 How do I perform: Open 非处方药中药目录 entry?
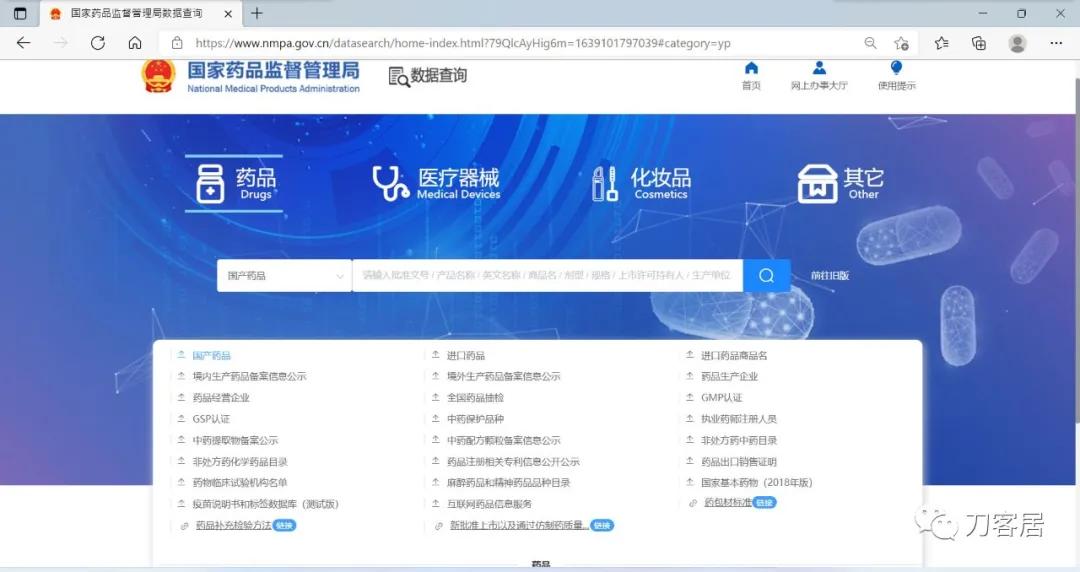coord(739,440)
